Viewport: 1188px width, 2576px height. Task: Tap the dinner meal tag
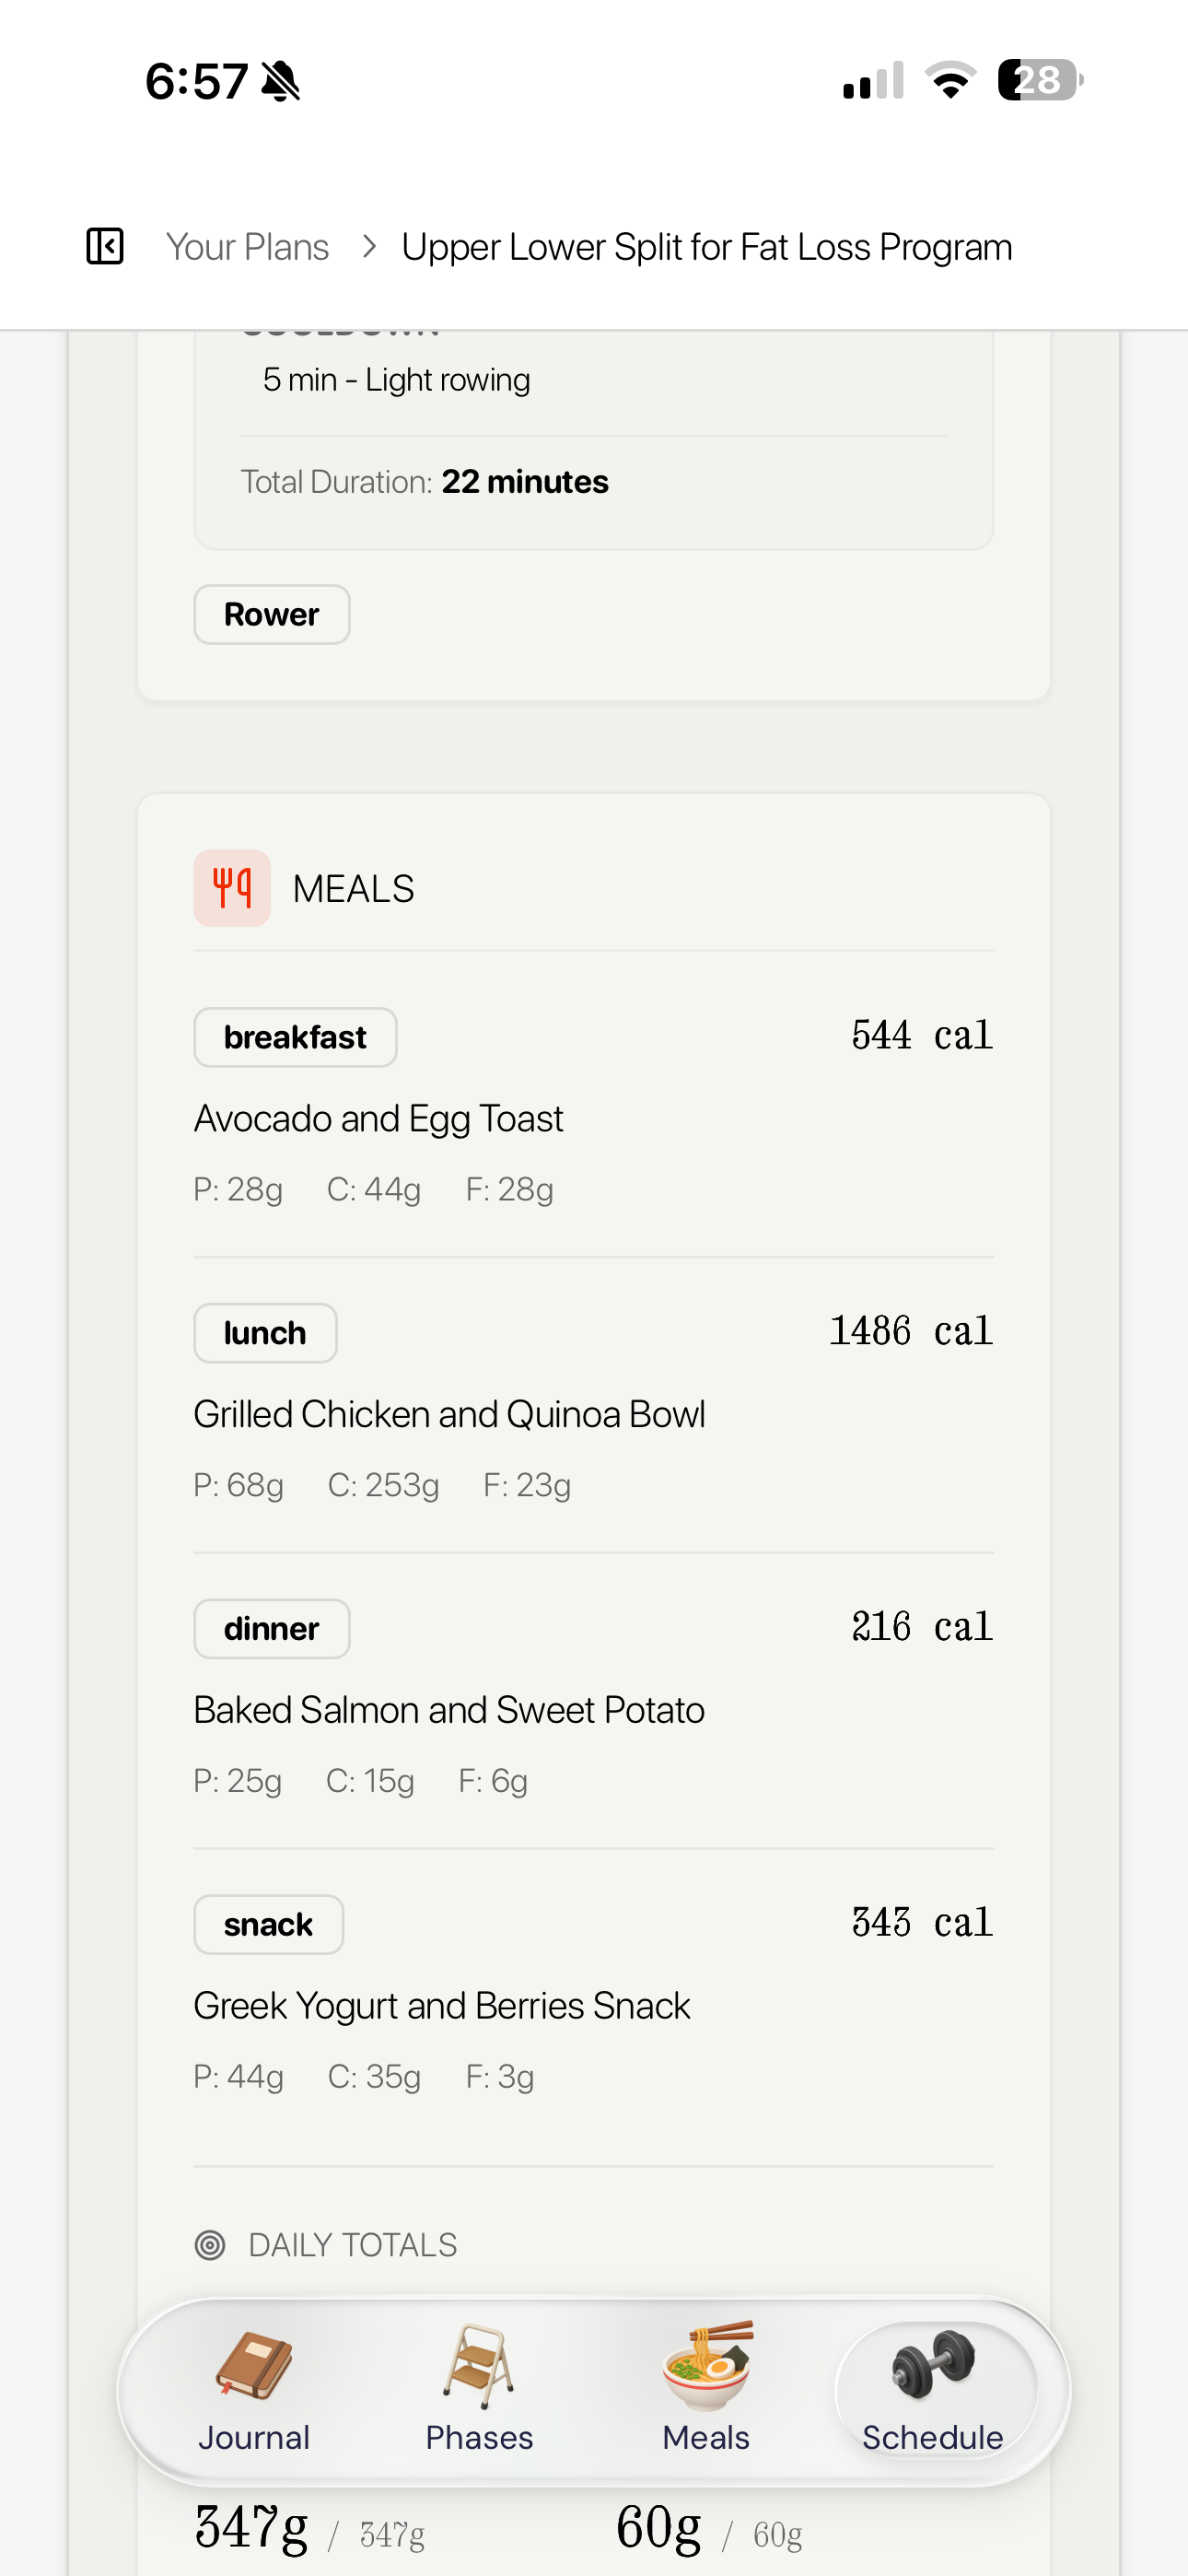(271, 1628)
